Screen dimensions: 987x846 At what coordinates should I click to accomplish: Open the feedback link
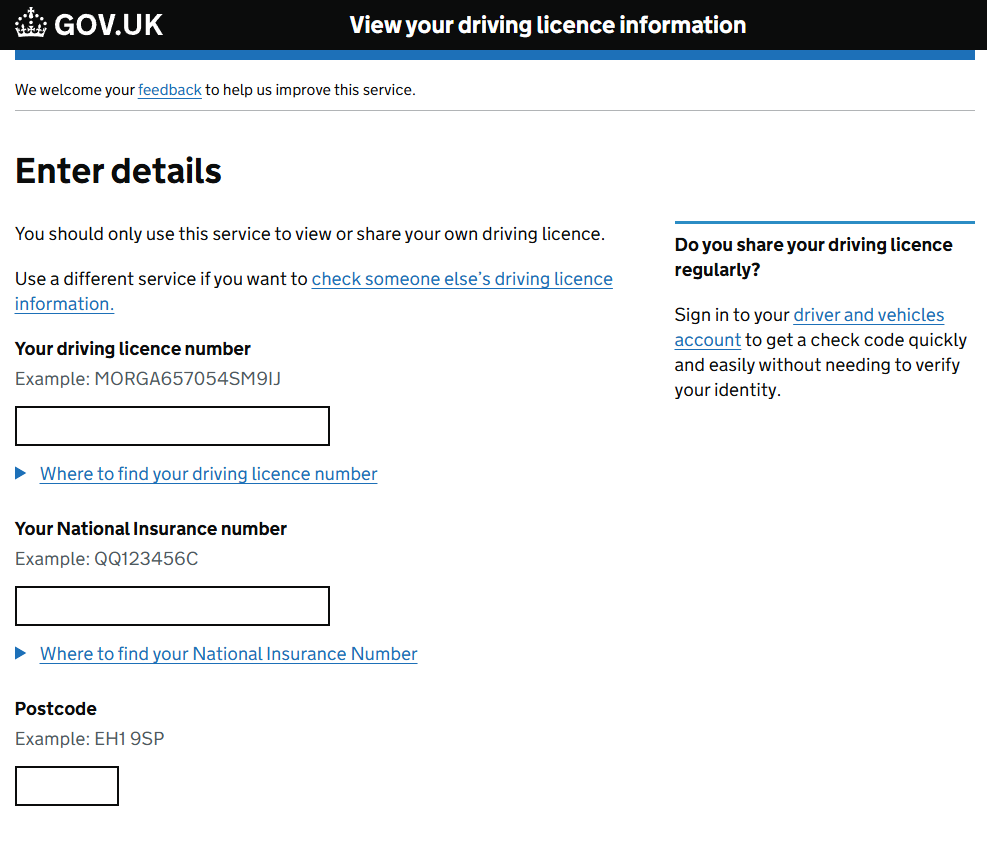click(170, 90)
